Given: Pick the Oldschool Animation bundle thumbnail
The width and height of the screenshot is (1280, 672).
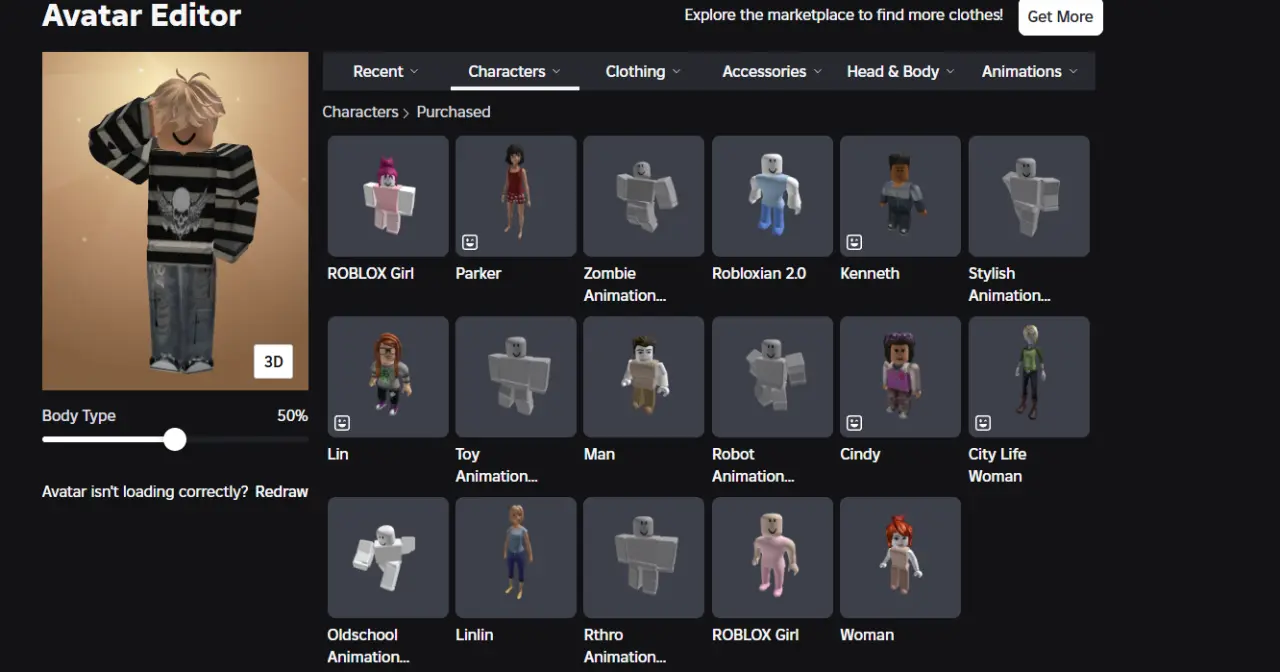Looking at the screenshot, I should click(388, 558).
